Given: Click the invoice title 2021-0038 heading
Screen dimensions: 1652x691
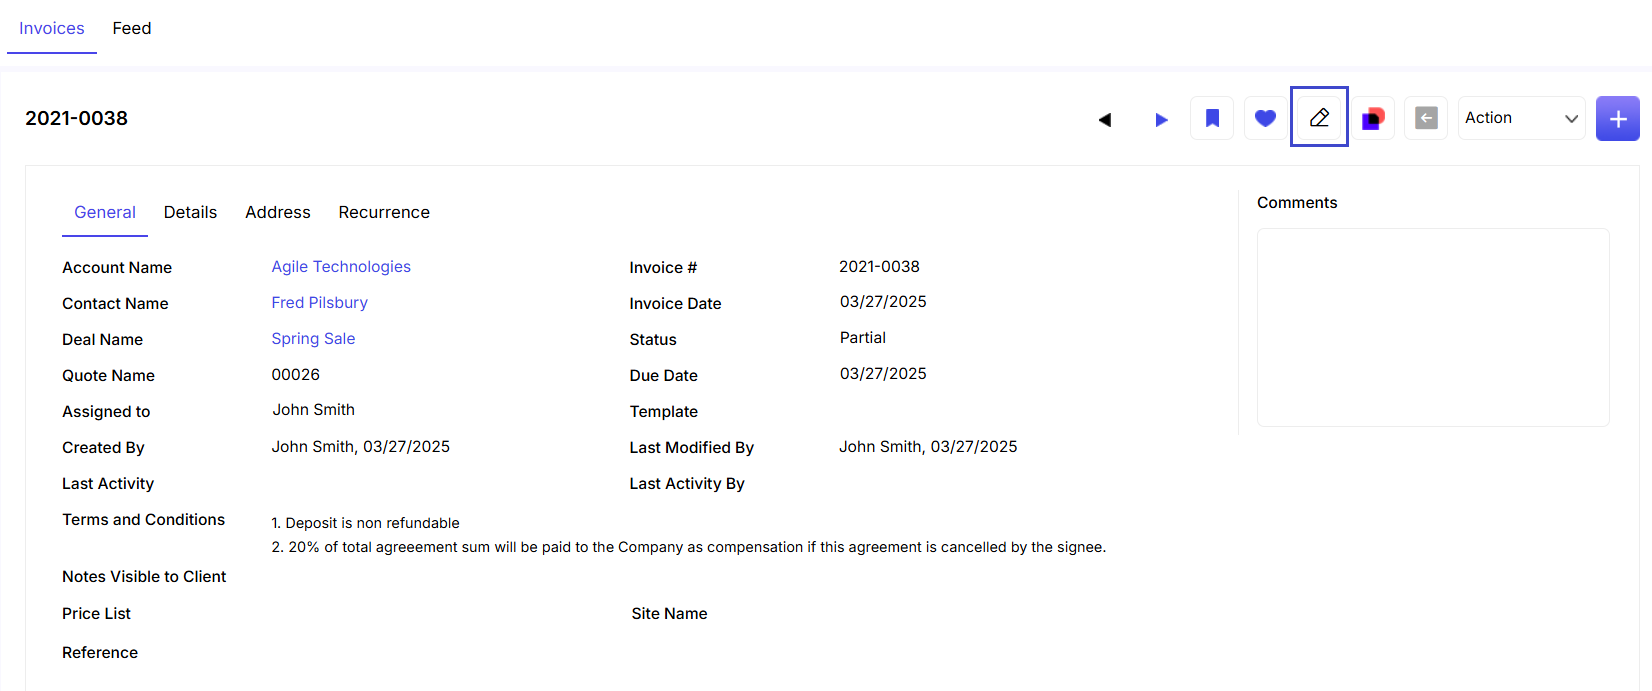Looking at the screenshot, I should coord(77,118).
